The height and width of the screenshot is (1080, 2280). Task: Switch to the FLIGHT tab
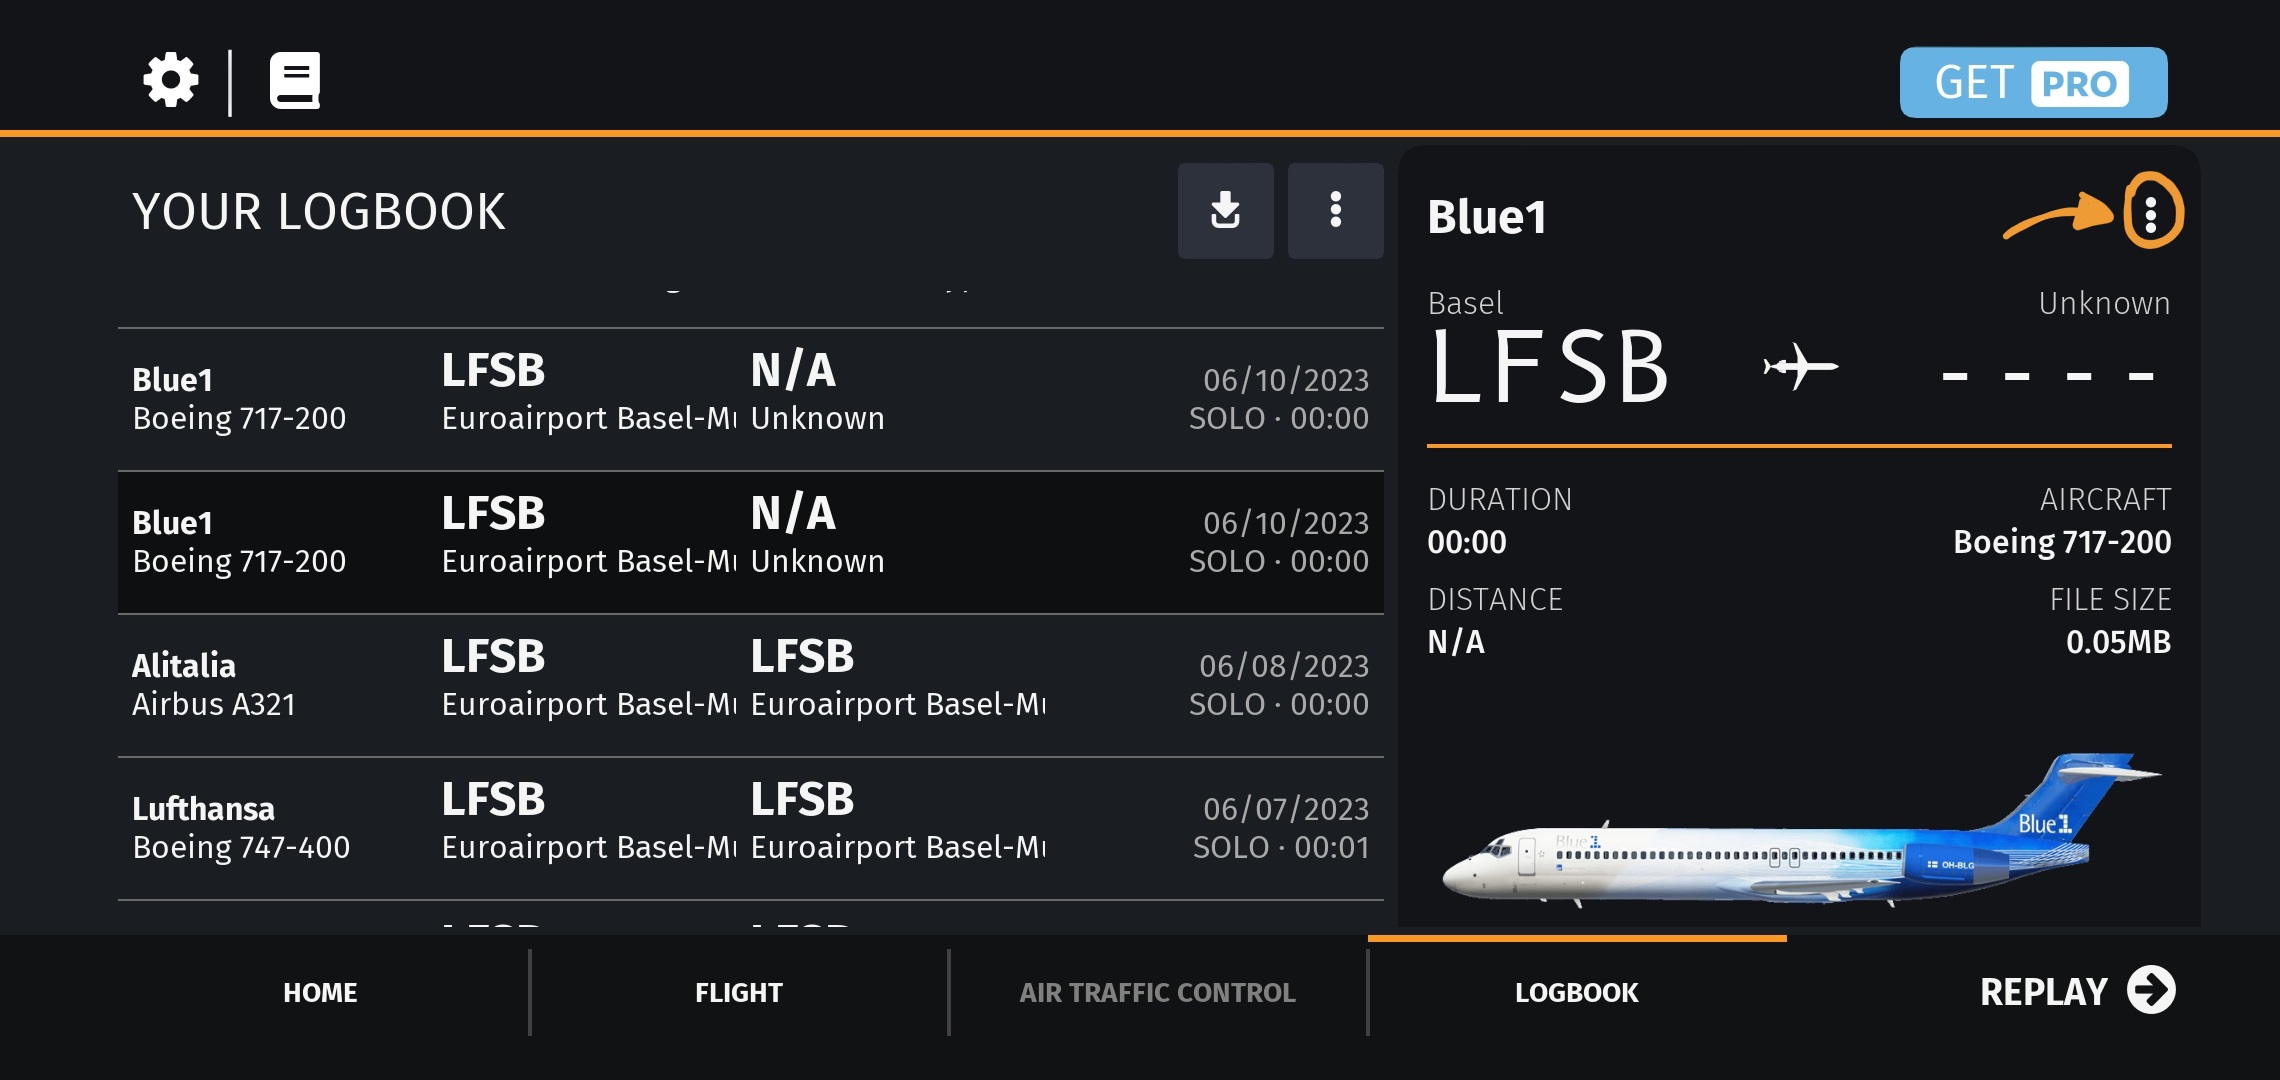[739, 992]
